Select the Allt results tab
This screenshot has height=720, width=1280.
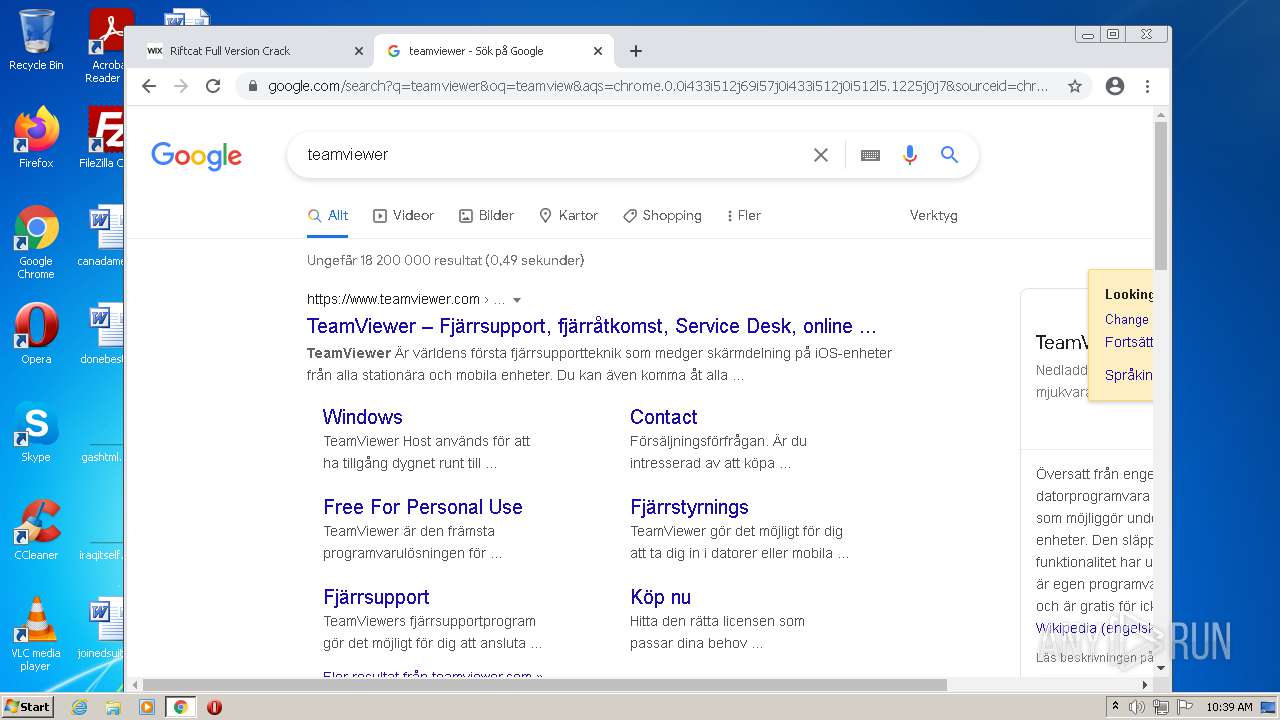pyautogui.click(x=328, y=216)
